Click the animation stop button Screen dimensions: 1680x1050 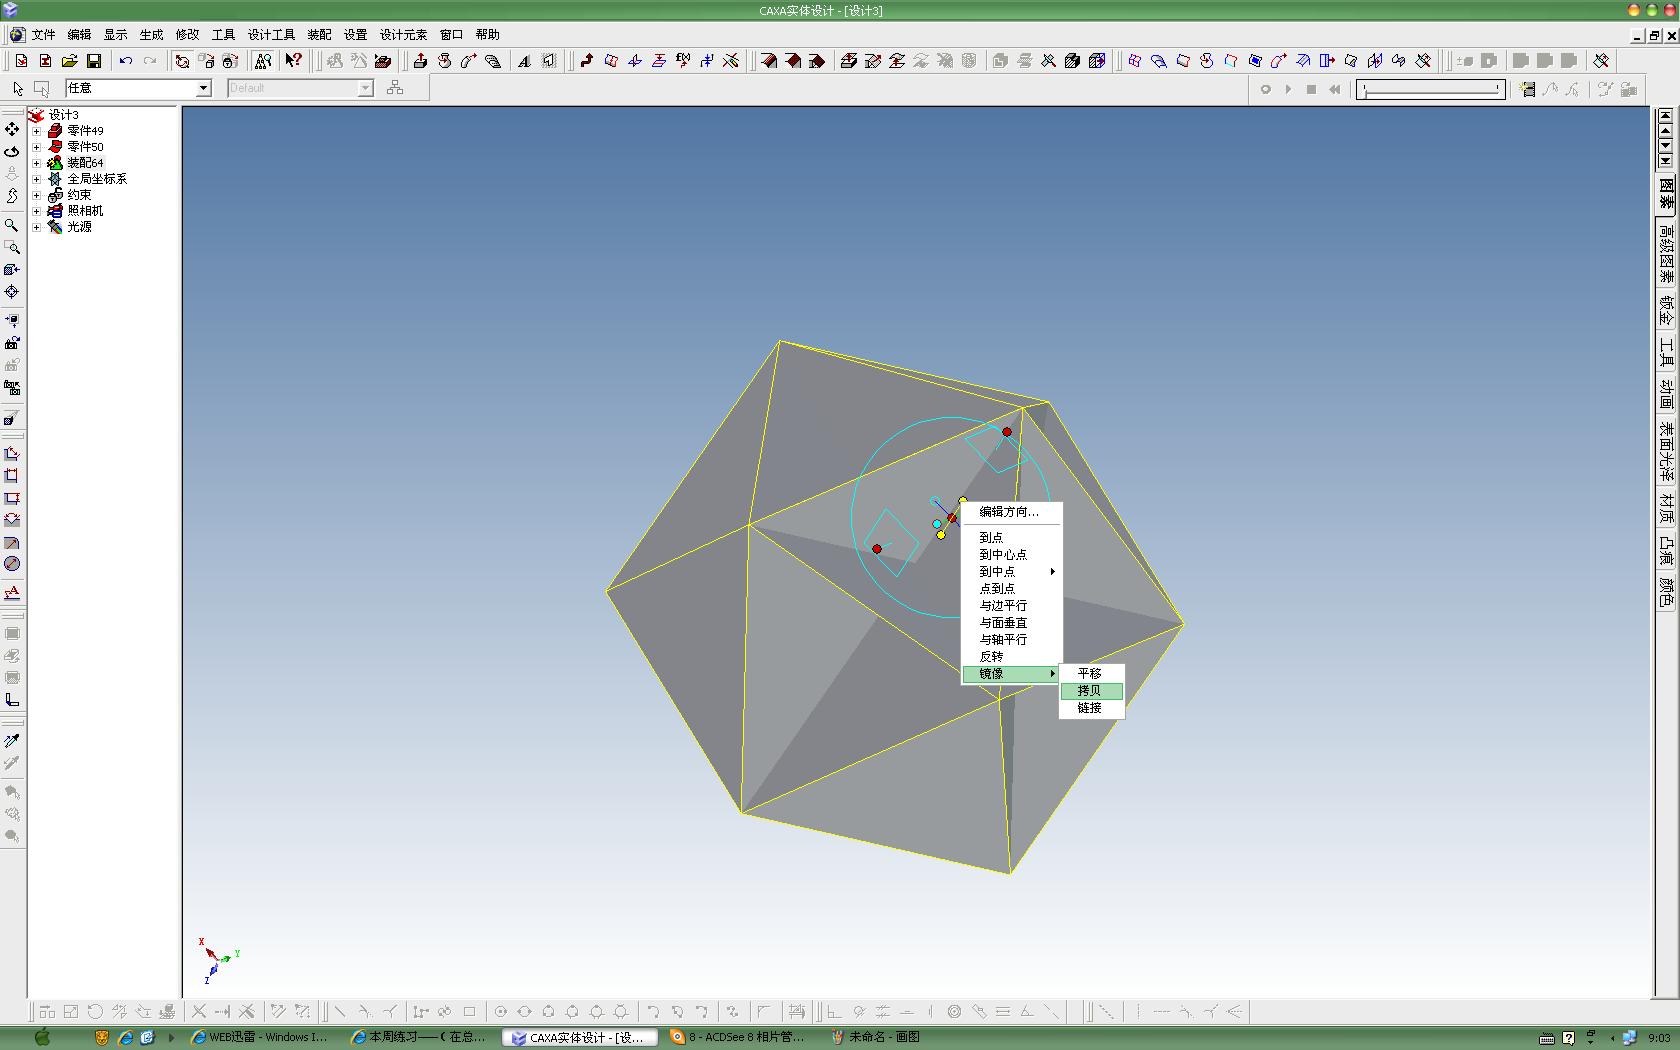1311,89
